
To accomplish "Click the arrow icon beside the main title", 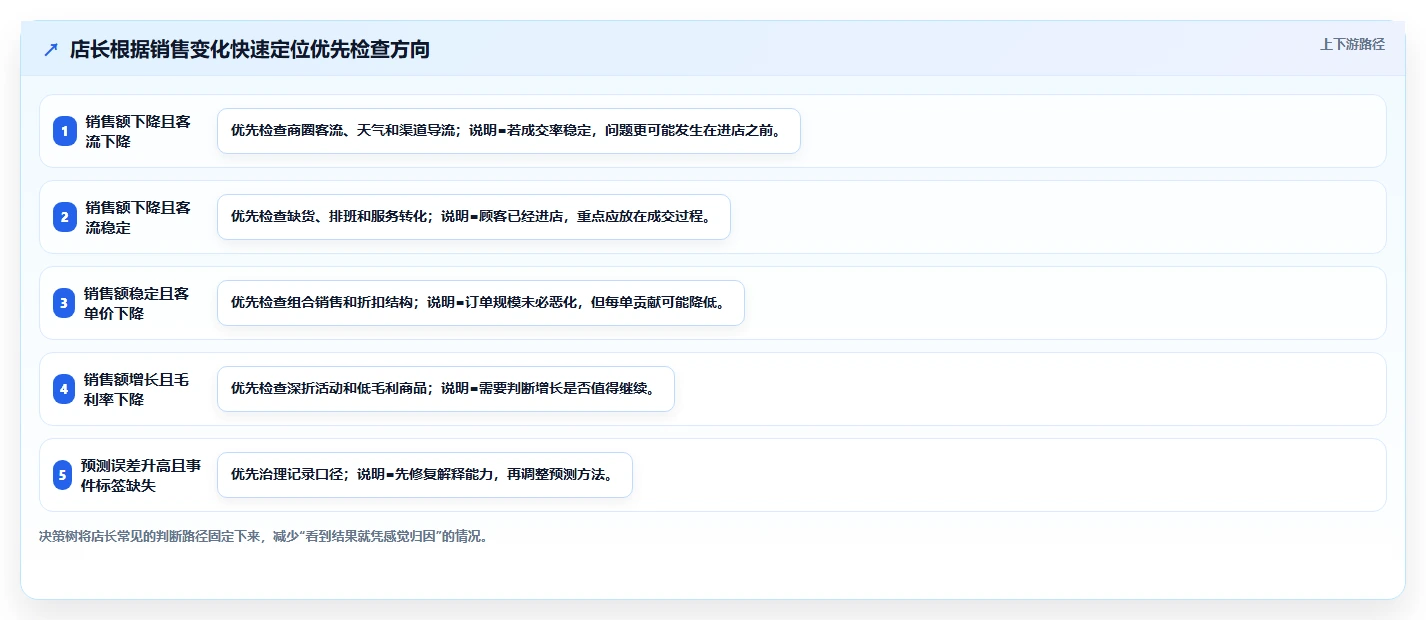I will pos(51,50).
